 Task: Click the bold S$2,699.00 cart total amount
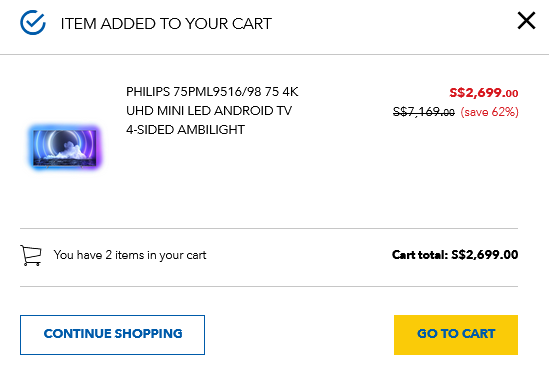click(485, 255)
